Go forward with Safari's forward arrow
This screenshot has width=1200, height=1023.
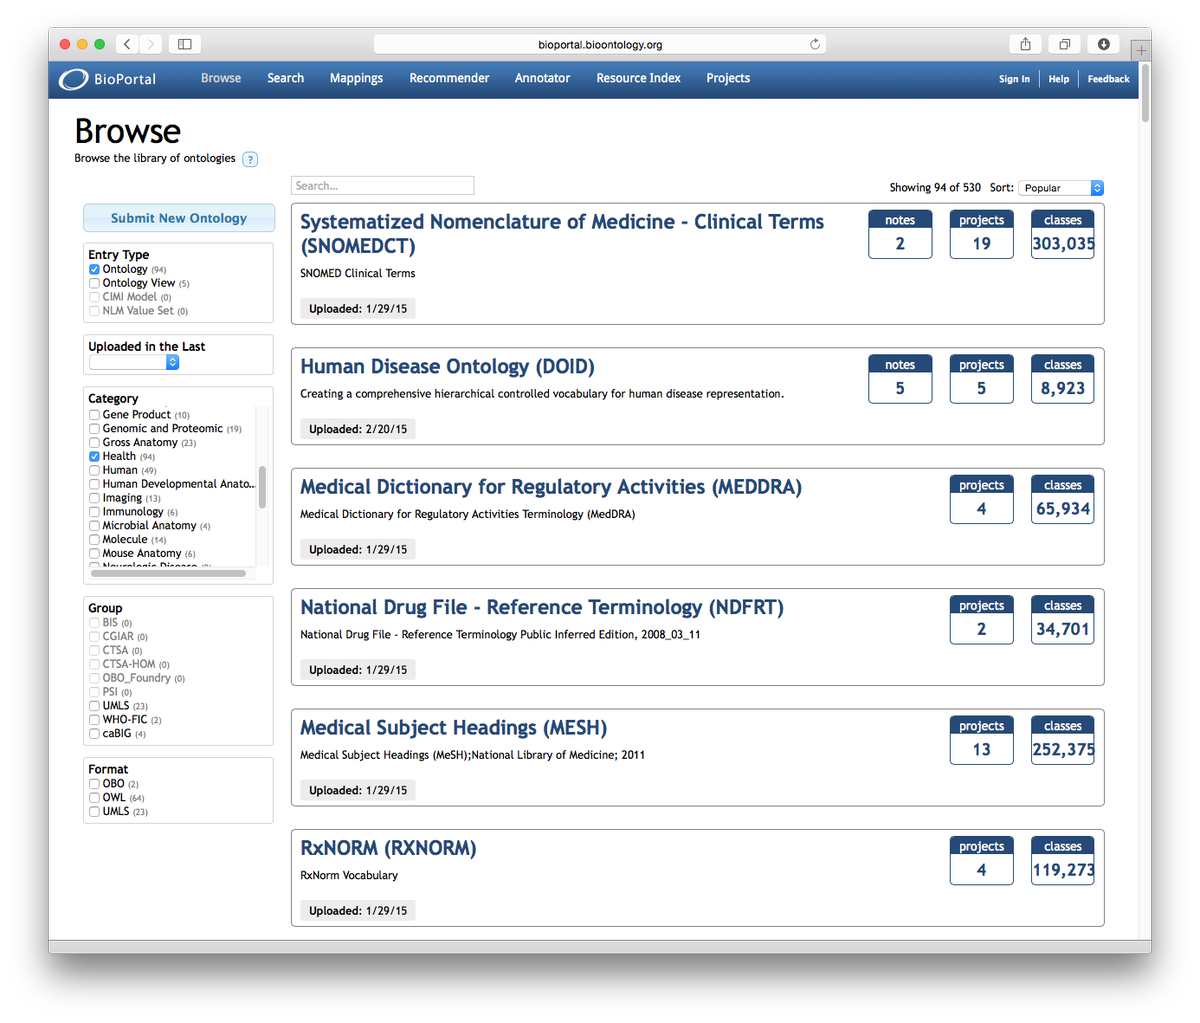point(151,44)
